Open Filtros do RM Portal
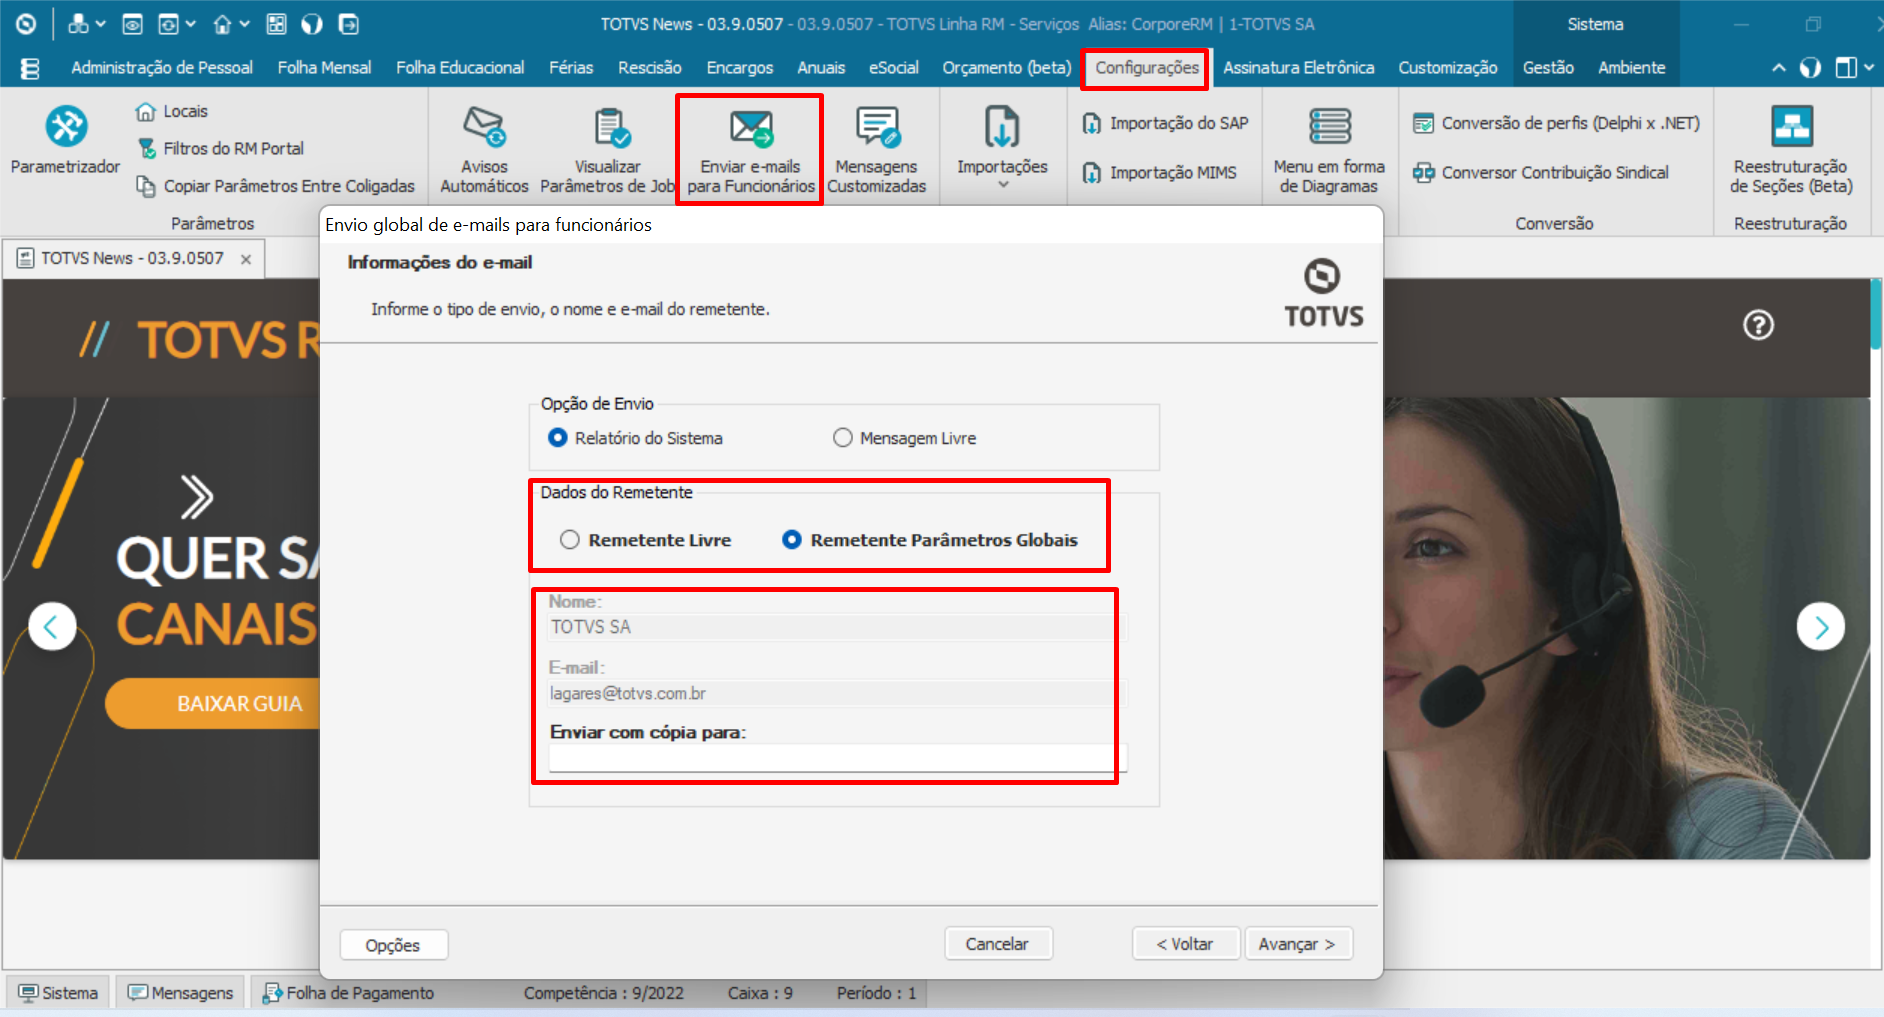 (x=220, y=148)
